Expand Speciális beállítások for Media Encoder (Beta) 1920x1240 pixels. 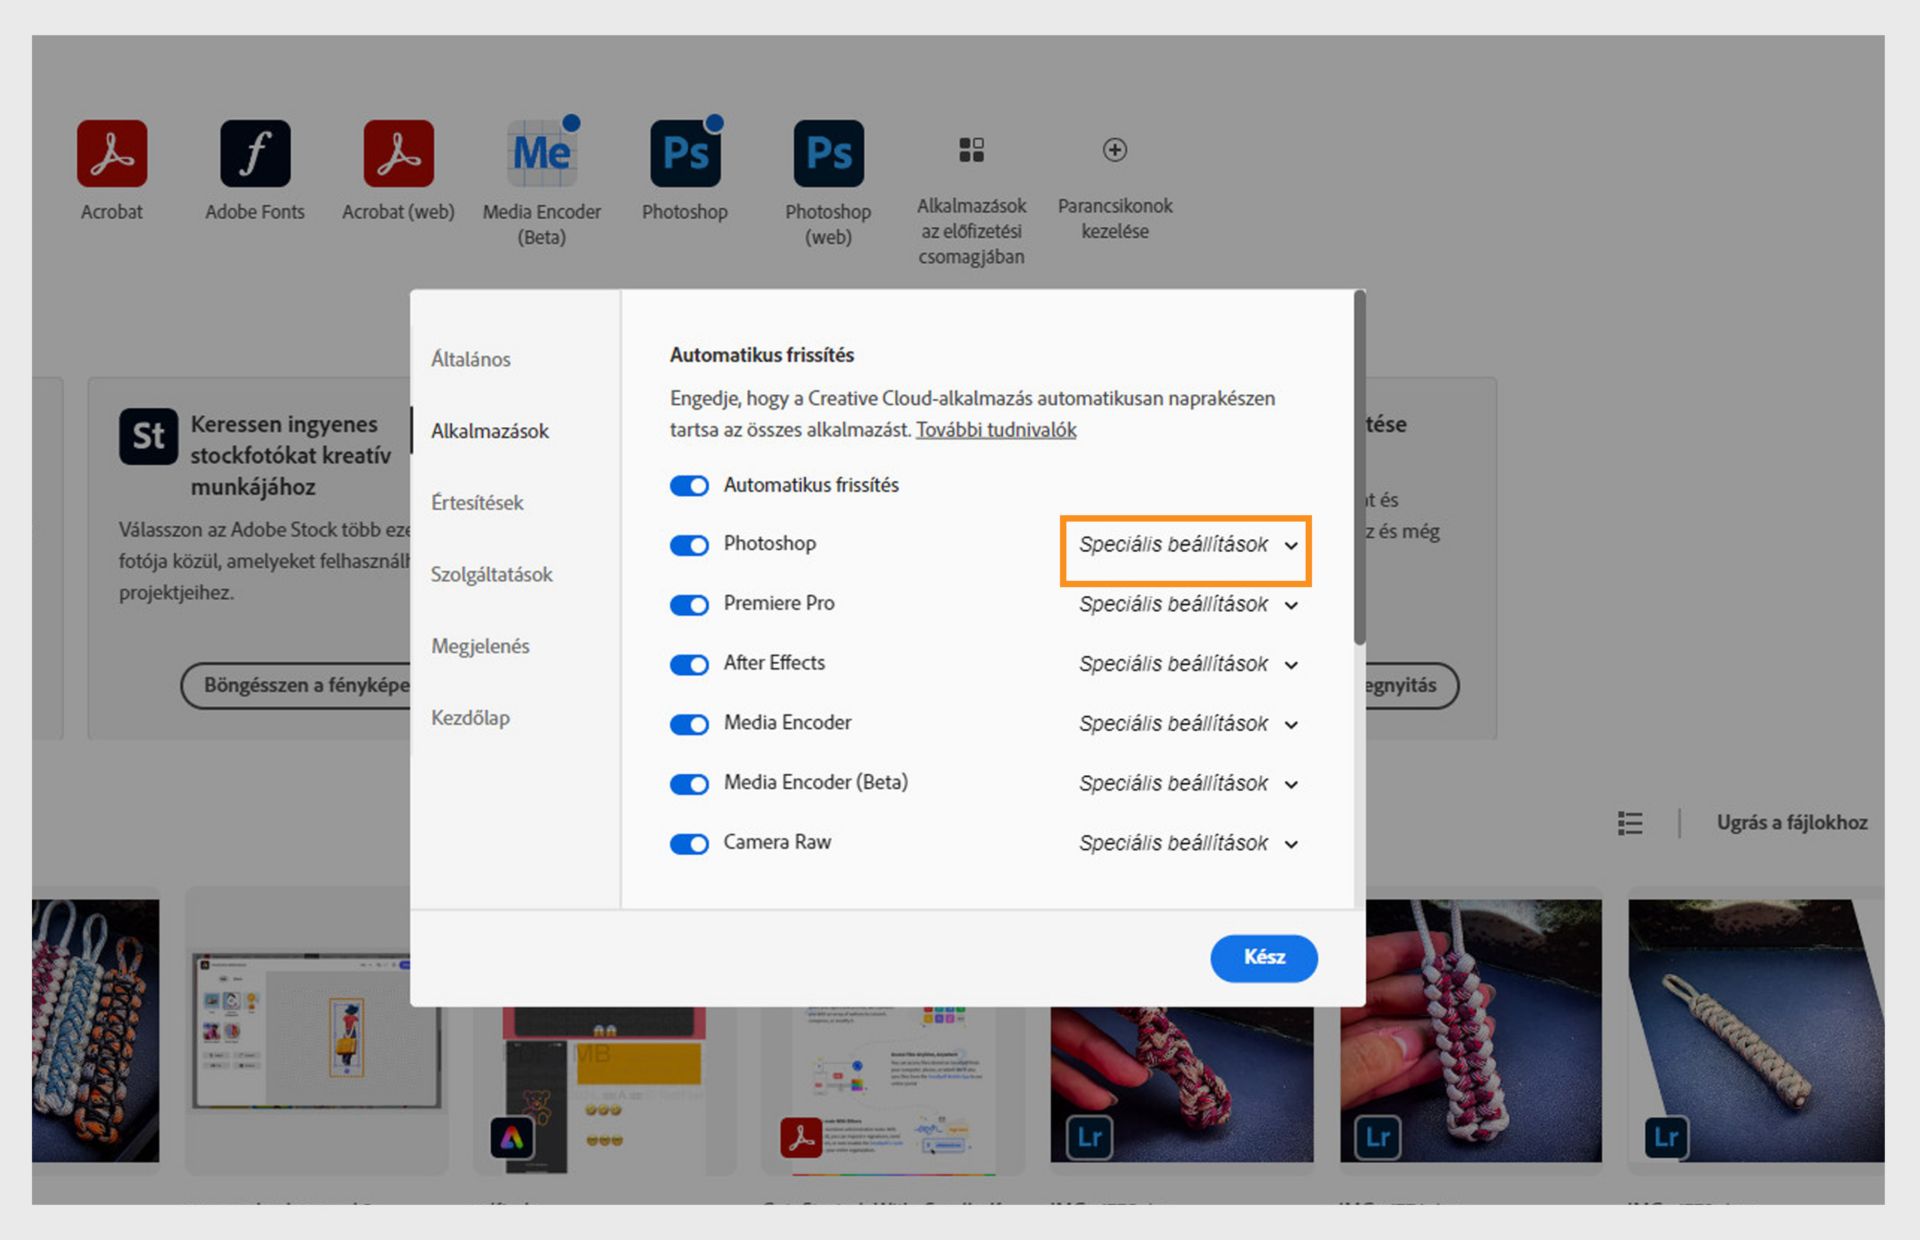[x=1187, y=783]
